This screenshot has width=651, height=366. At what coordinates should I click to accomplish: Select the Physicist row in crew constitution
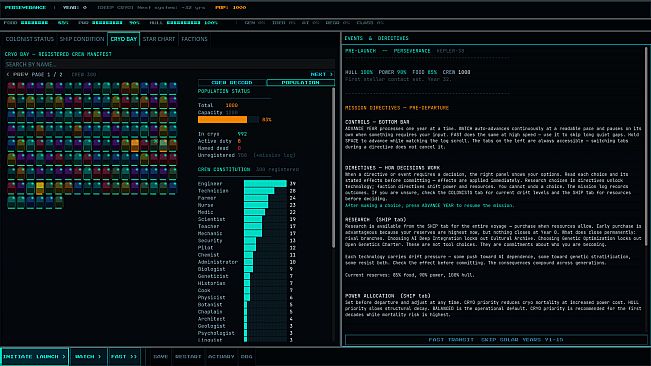coord(247,297)
